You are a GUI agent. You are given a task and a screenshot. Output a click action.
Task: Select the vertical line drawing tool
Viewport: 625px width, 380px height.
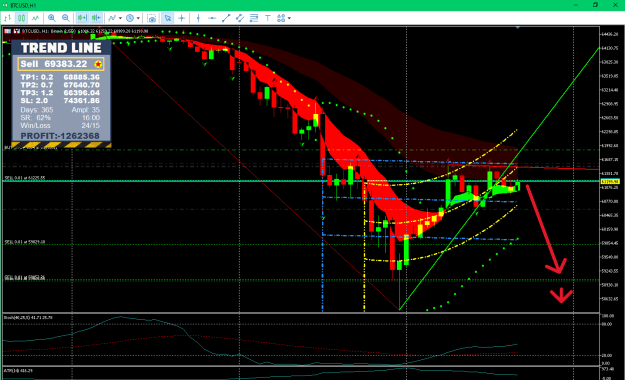198,18
